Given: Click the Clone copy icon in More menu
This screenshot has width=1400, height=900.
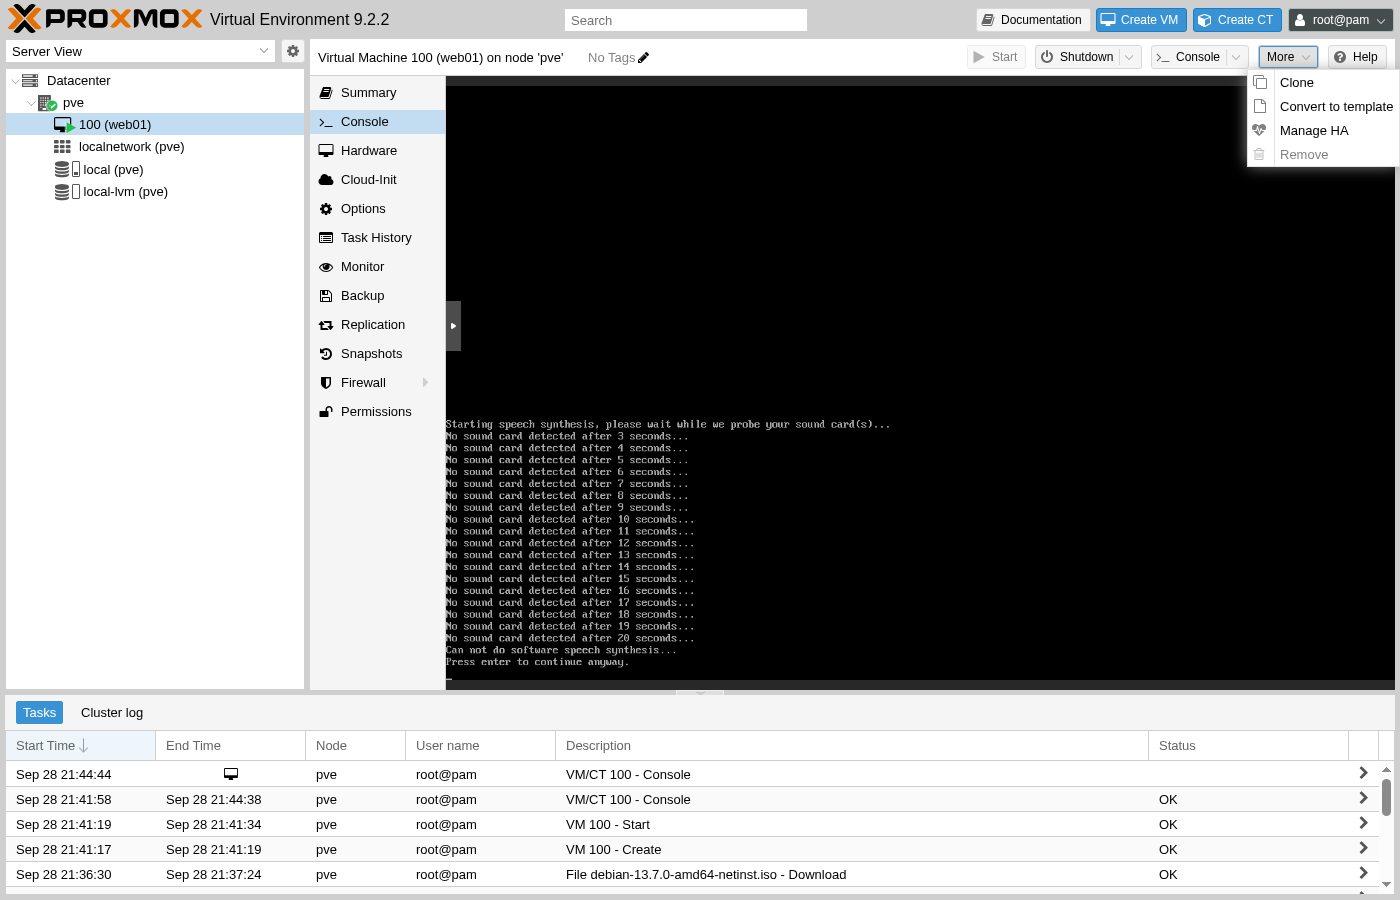Looking at the screenshot, I should (1260, 82).
